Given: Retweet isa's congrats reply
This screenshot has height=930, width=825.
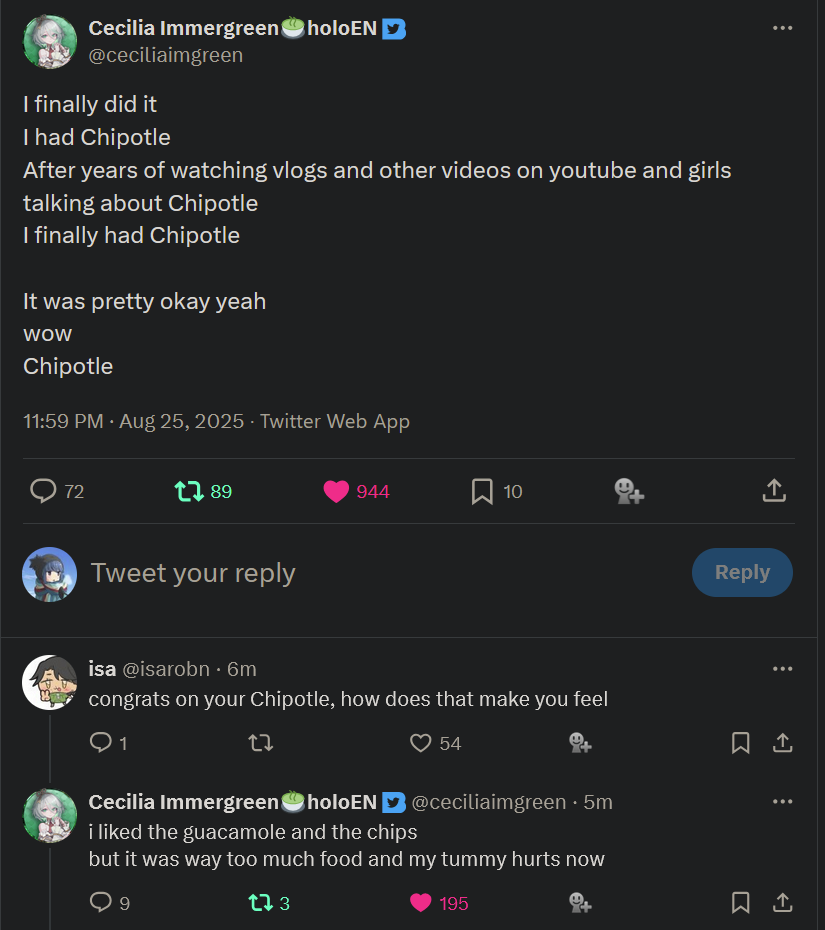Looking at the screenshot, I should (x=260, y=743).
